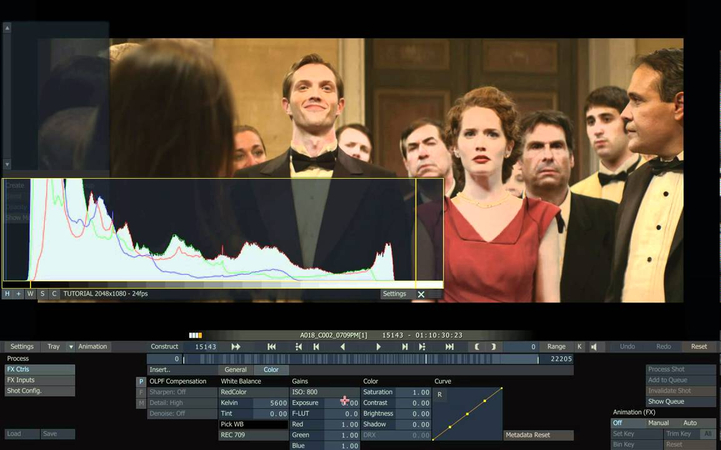Image resolution: width=721 pixels, height=450 pixels.
Task: Close the histogram scope panel
Action: pyautogui.click(x=421, y=294)
